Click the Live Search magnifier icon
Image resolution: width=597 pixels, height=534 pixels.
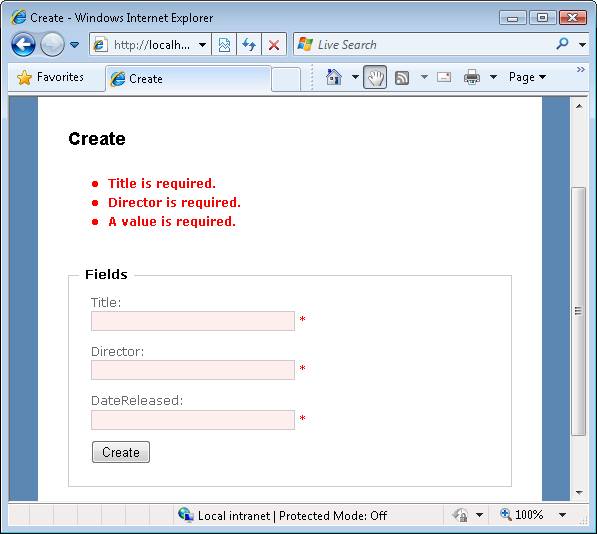562,44
